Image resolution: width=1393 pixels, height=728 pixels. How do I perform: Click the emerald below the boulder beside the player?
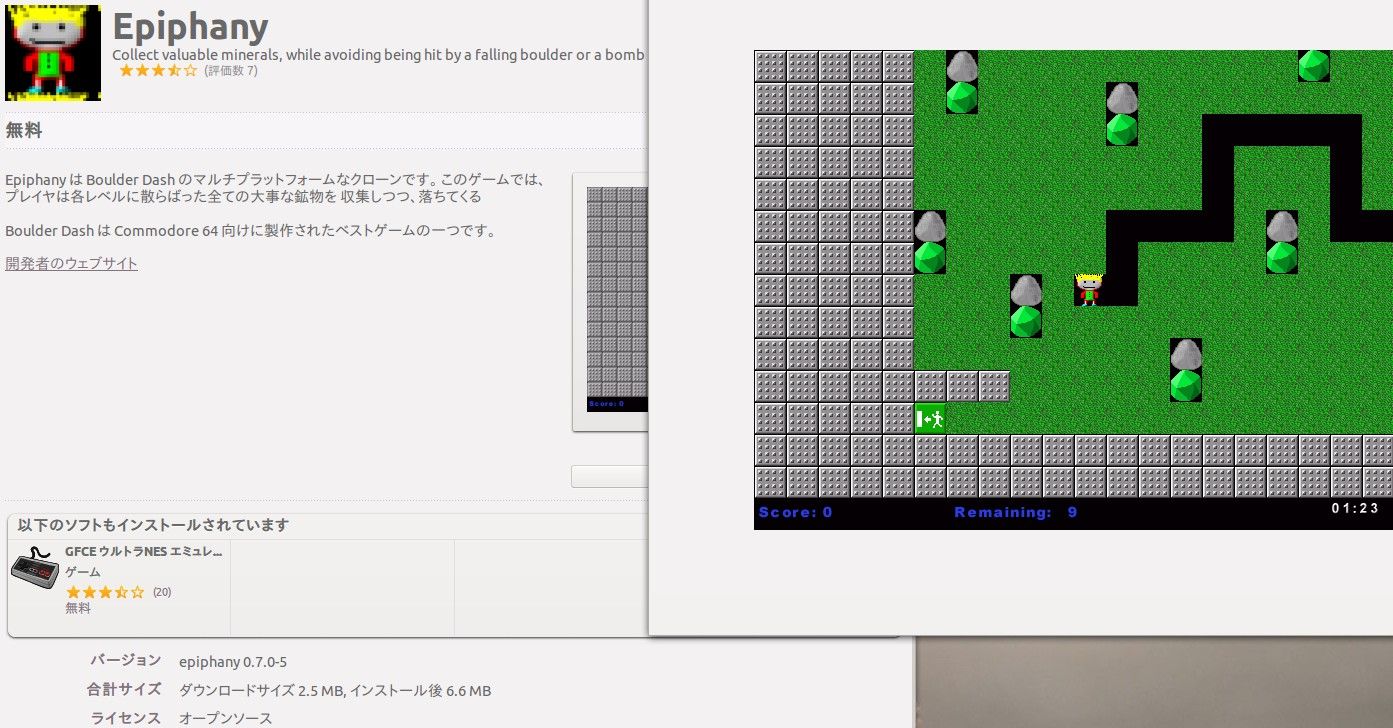(1026, 322)
